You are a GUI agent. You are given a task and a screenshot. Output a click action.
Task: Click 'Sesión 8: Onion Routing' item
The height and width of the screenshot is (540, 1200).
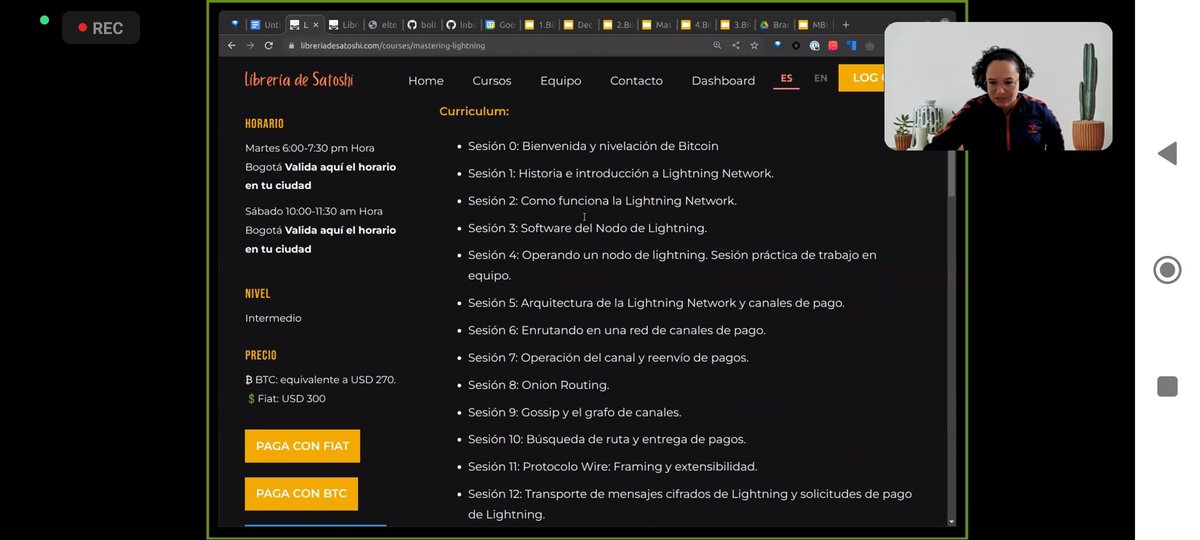[538, 385]
